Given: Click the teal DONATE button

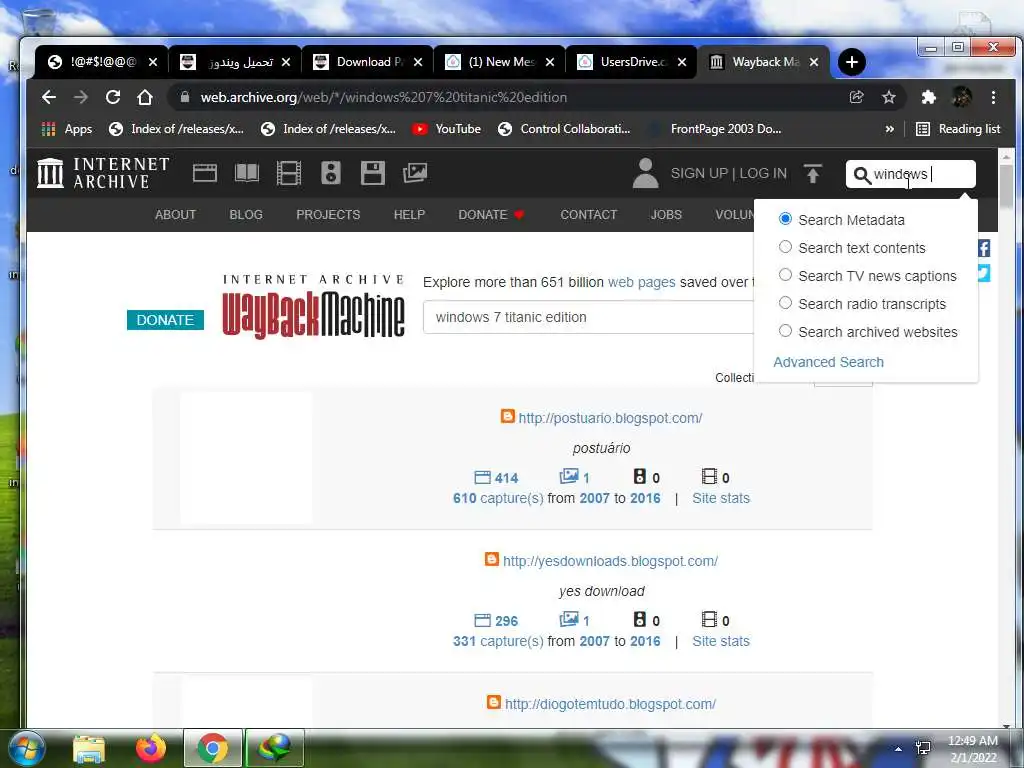Looking at the screenshot, I should pos(165,320).
